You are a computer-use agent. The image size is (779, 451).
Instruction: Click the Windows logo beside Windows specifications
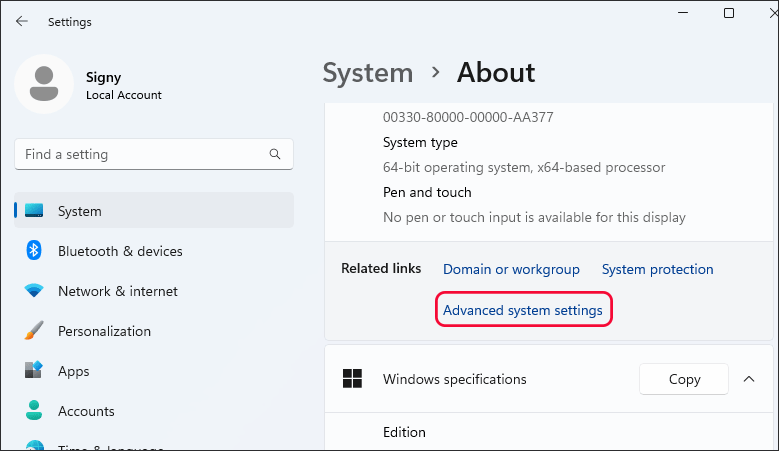coord(352,379)
